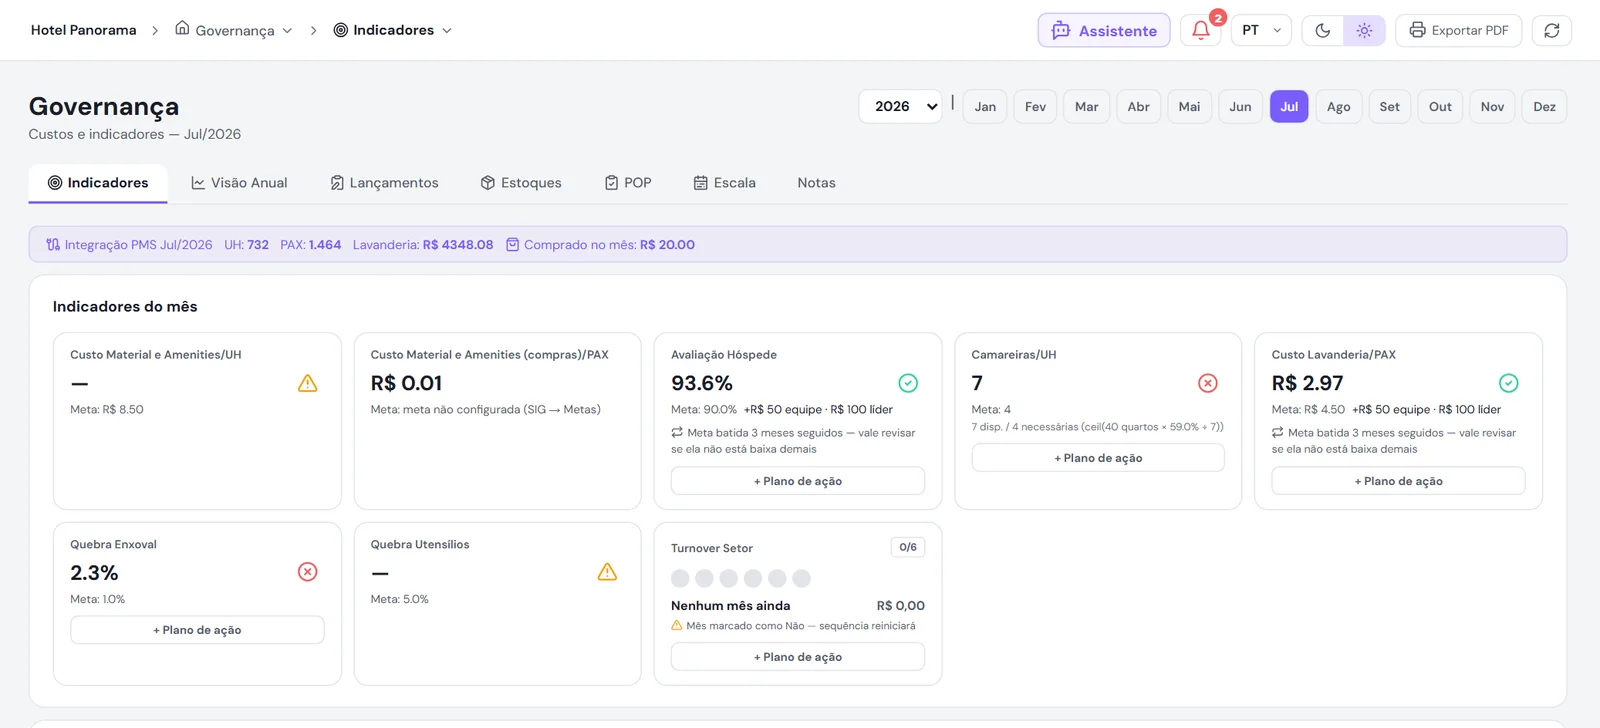Switch to dark mode moon icon
The image size is (1600, 728).
point(1323,30)
